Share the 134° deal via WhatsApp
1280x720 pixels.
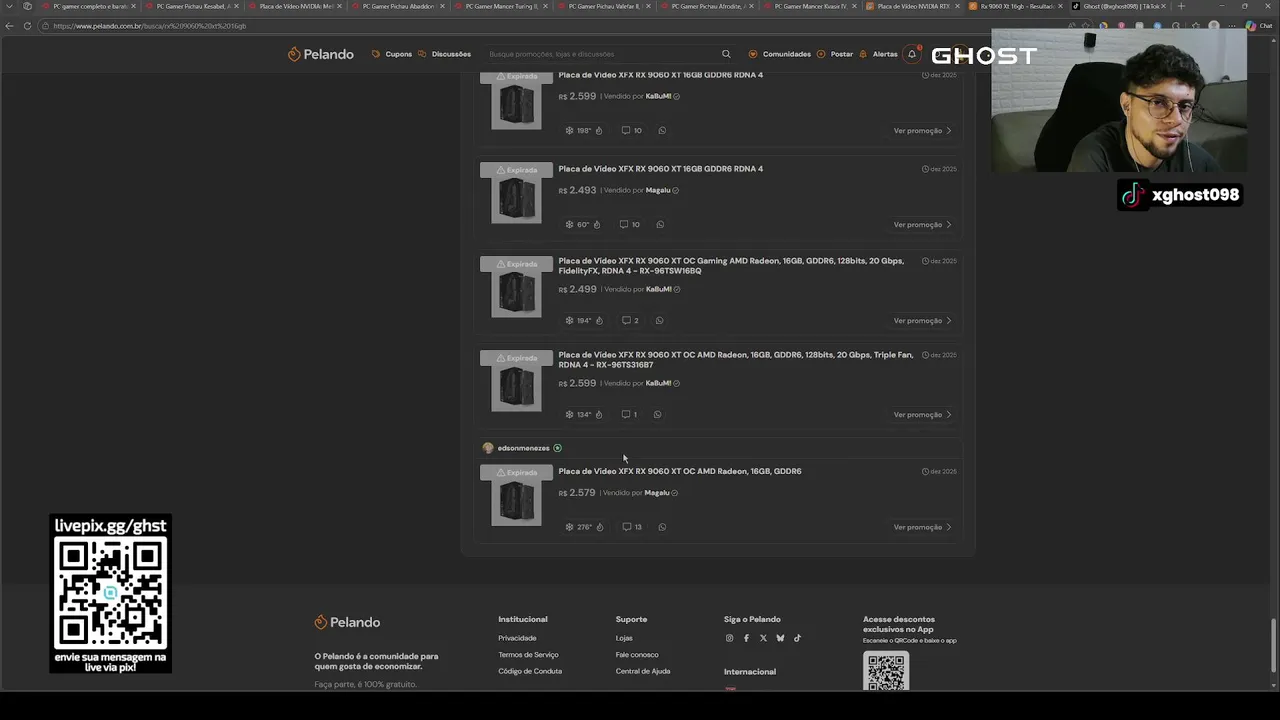coord(657,414)
